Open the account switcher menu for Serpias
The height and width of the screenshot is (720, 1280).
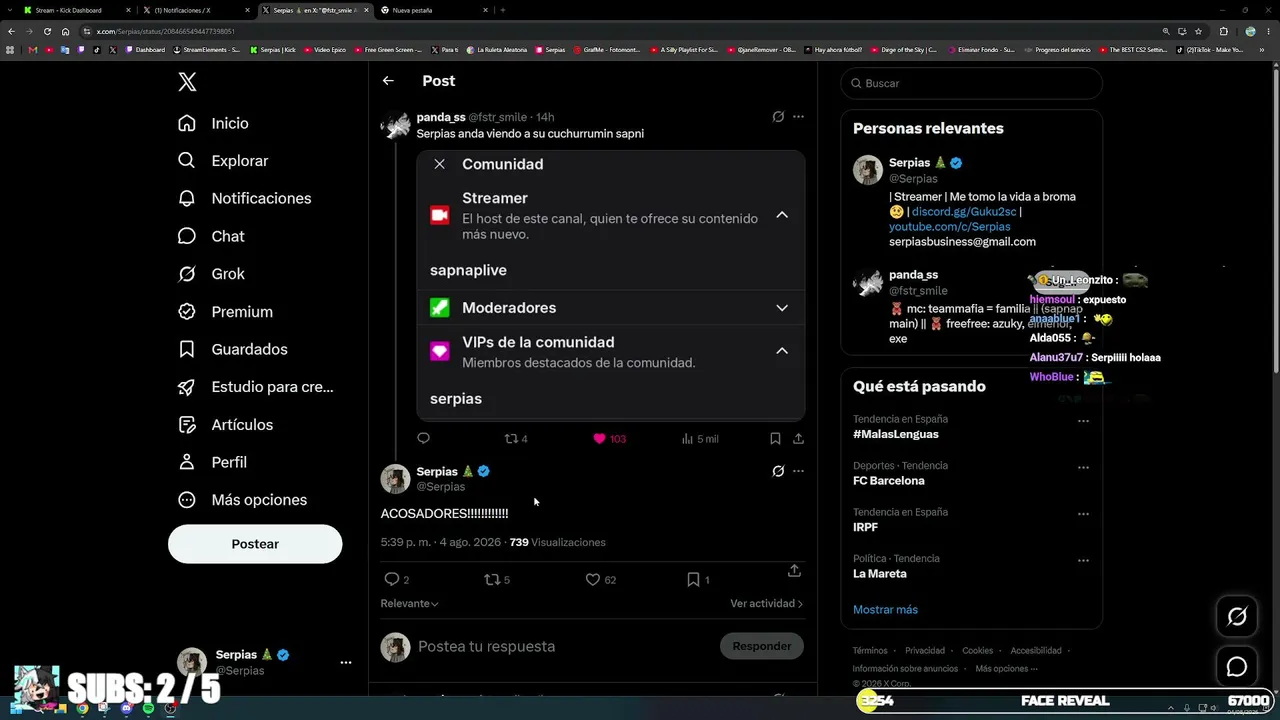[x=346, y=662]
